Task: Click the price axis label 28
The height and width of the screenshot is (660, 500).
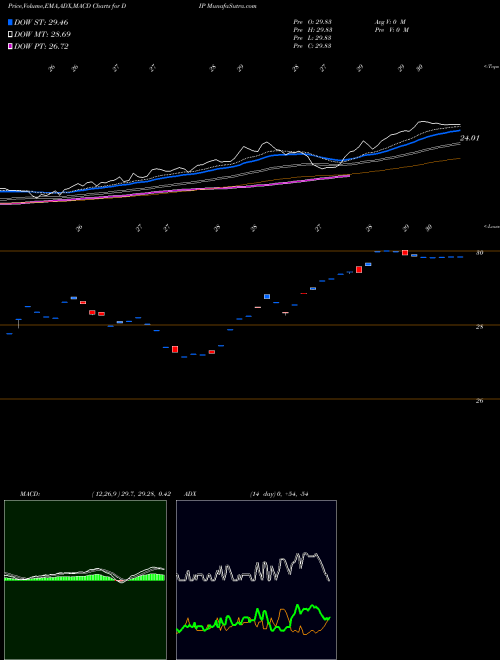Action: 479,327
